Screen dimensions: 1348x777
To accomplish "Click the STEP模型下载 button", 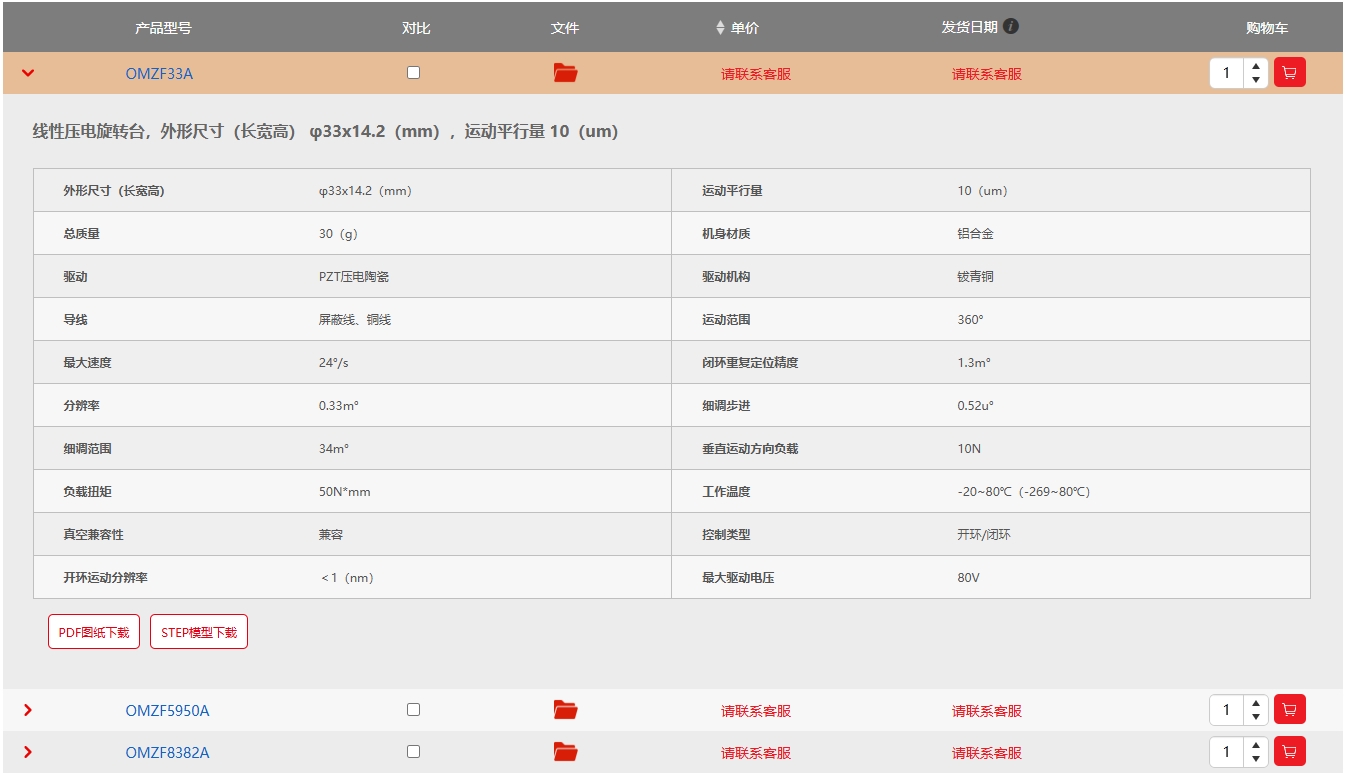I will pos(199,632).
